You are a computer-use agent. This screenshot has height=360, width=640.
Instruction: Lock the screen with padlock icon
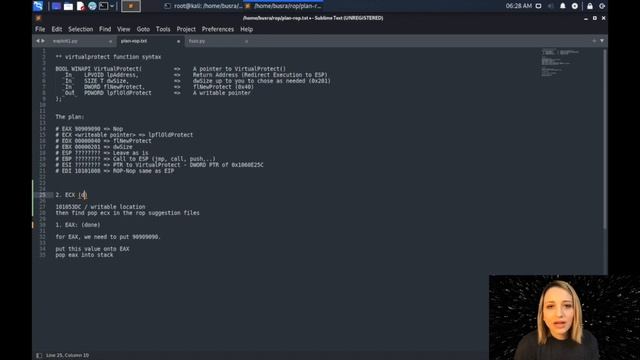coord(590,6)
